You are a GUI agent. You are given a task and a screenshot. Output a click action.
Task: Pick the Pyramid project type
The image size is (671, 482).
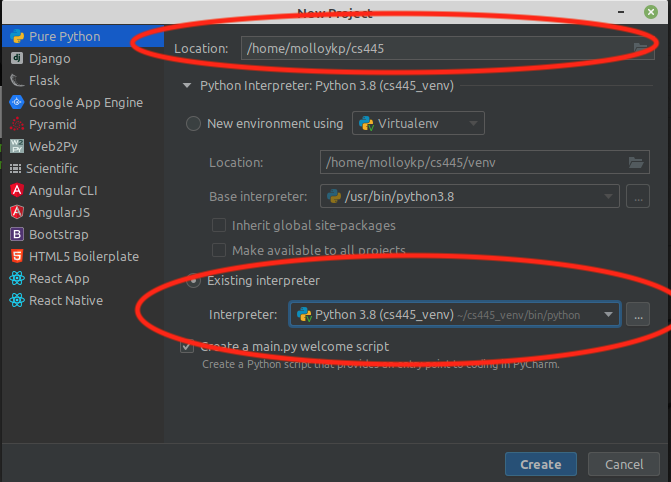52,124
